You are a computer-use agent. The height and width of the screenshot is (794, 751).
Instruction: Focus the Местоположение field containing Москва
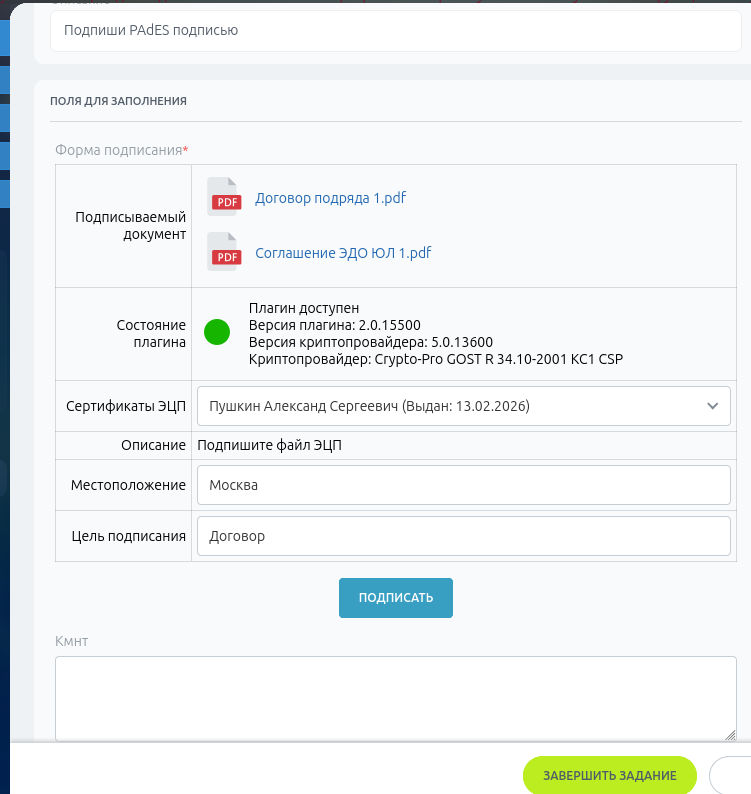[463, 485]
